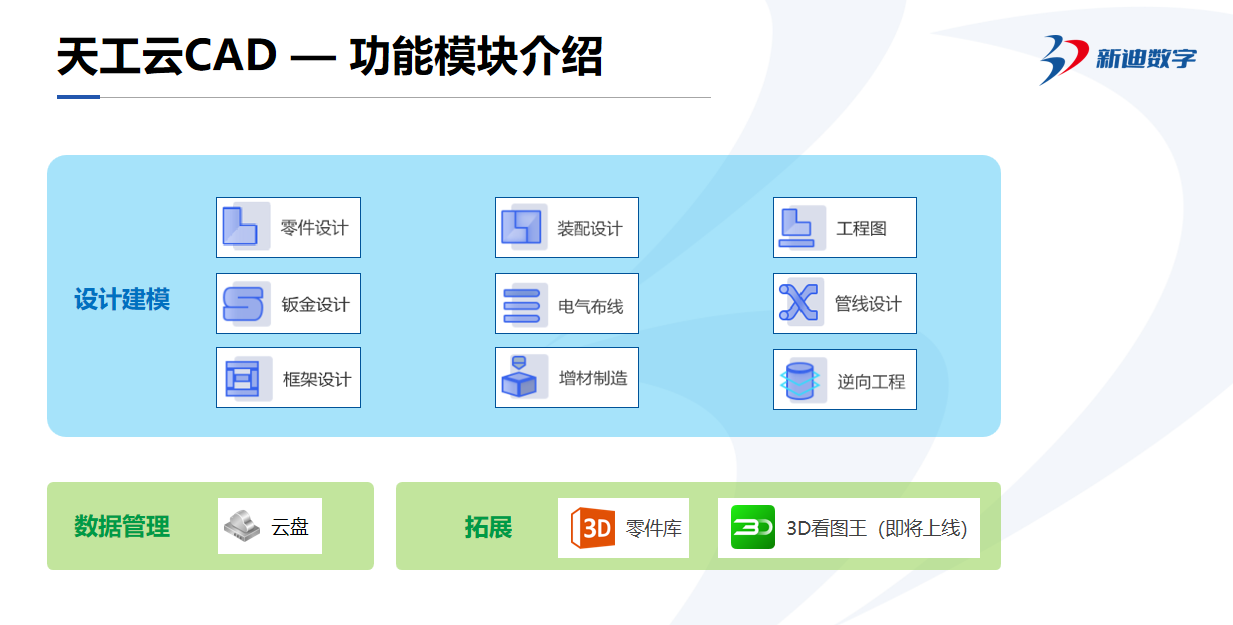Click the 电气布线 module icon
Image resolution: width=1233 pixels, height=625 pixels.
pos(523,303)
